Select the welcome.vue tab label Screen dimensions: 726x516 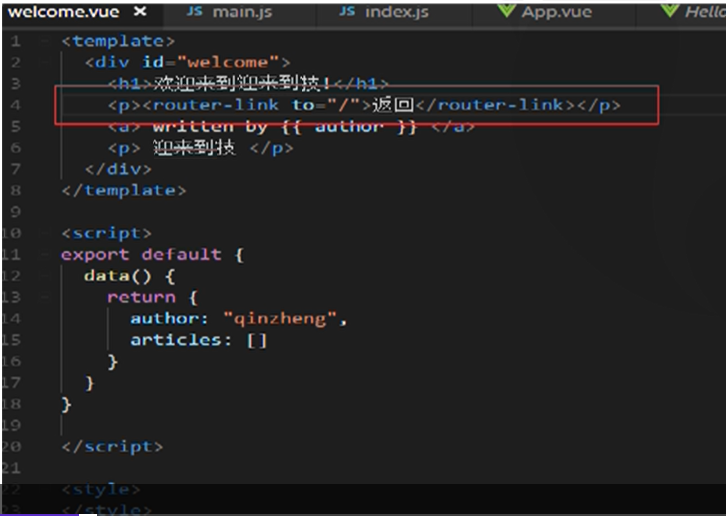(63, 12)
